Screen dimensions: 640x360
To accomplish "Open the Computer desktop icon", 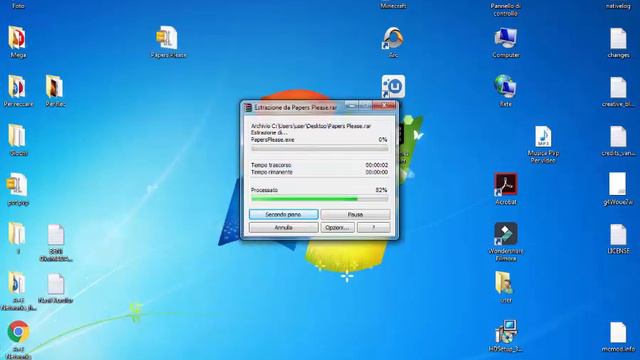I will pos(506,39).
